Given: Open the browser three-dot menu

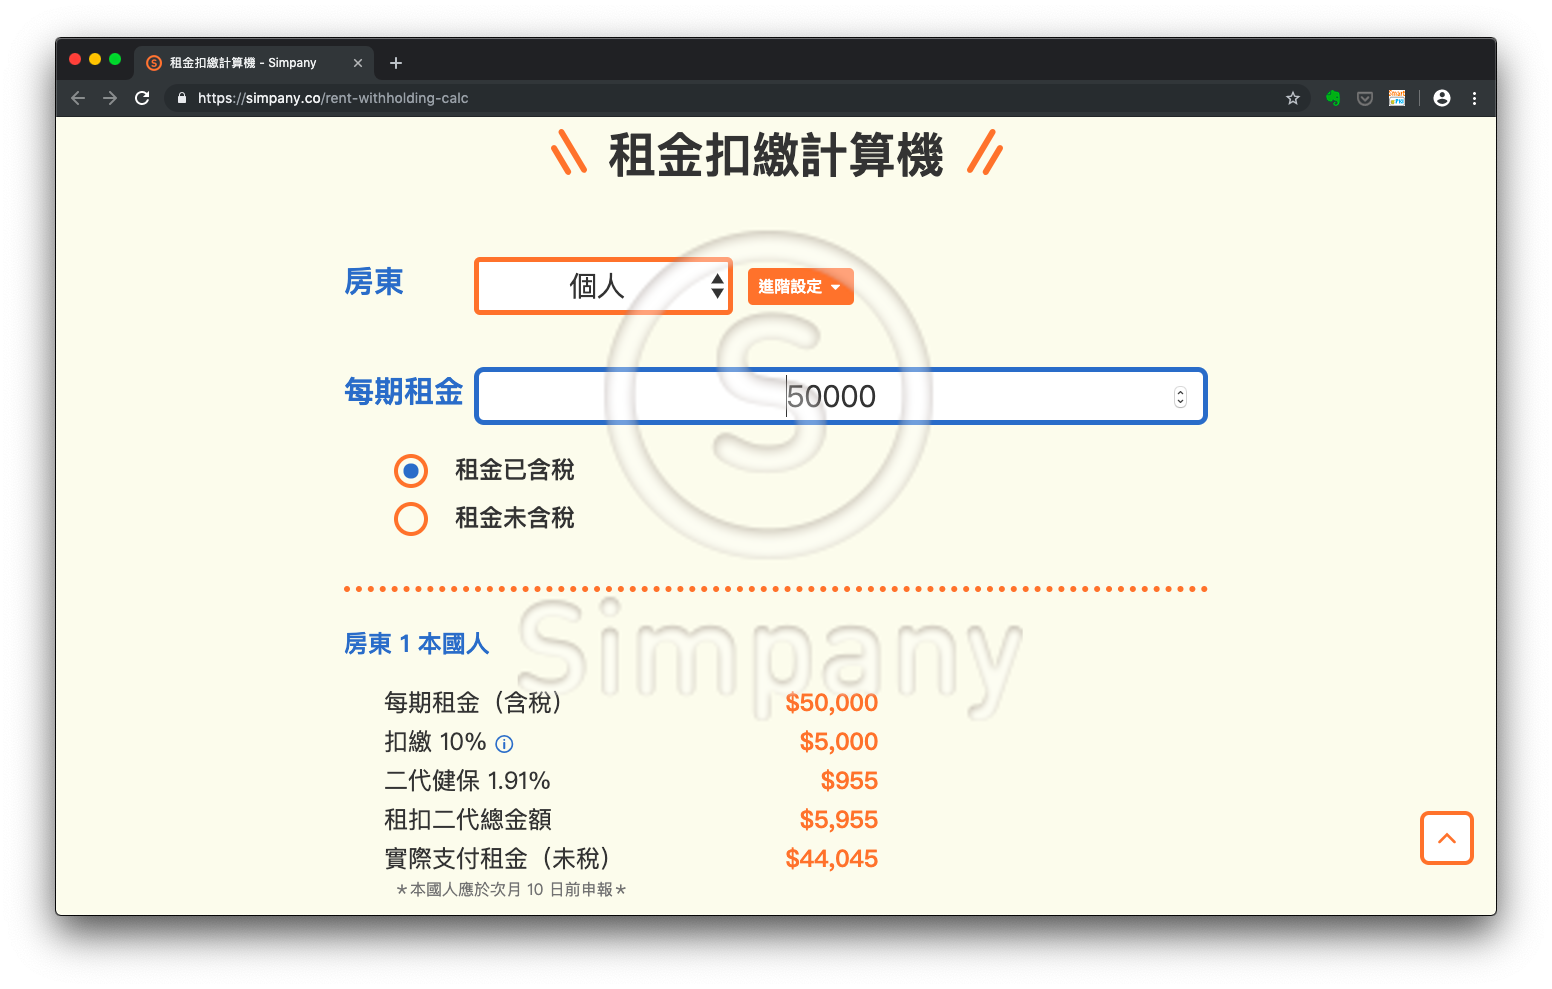Looking at the screenshot, I should (x=1474, y=98).
